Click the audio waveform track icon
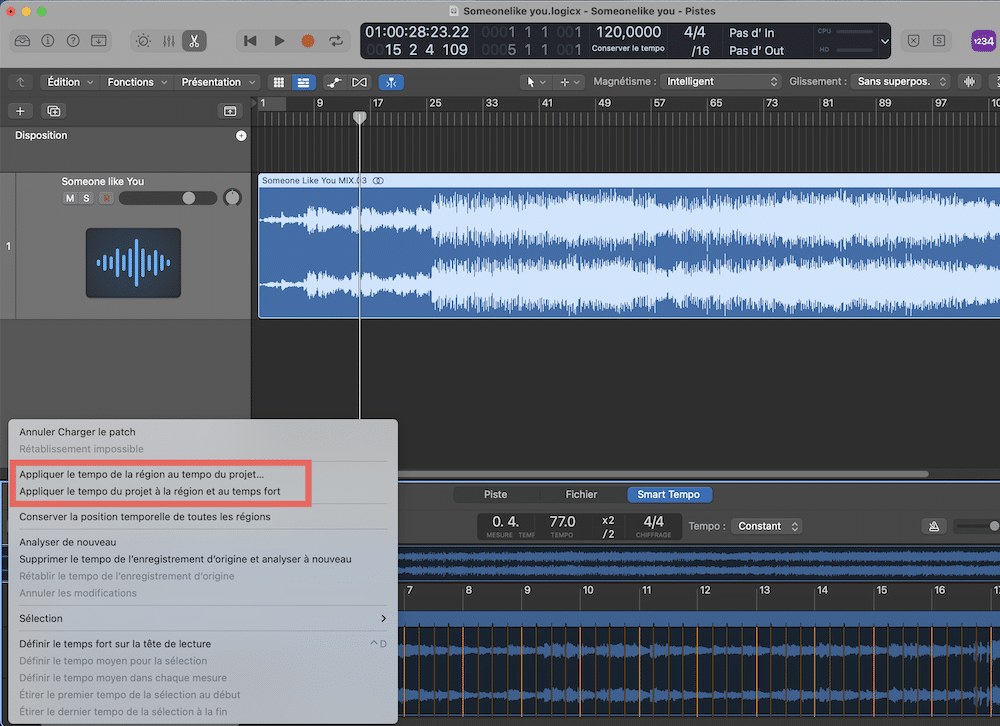The image size is (1000, 726). click(133, 263)
